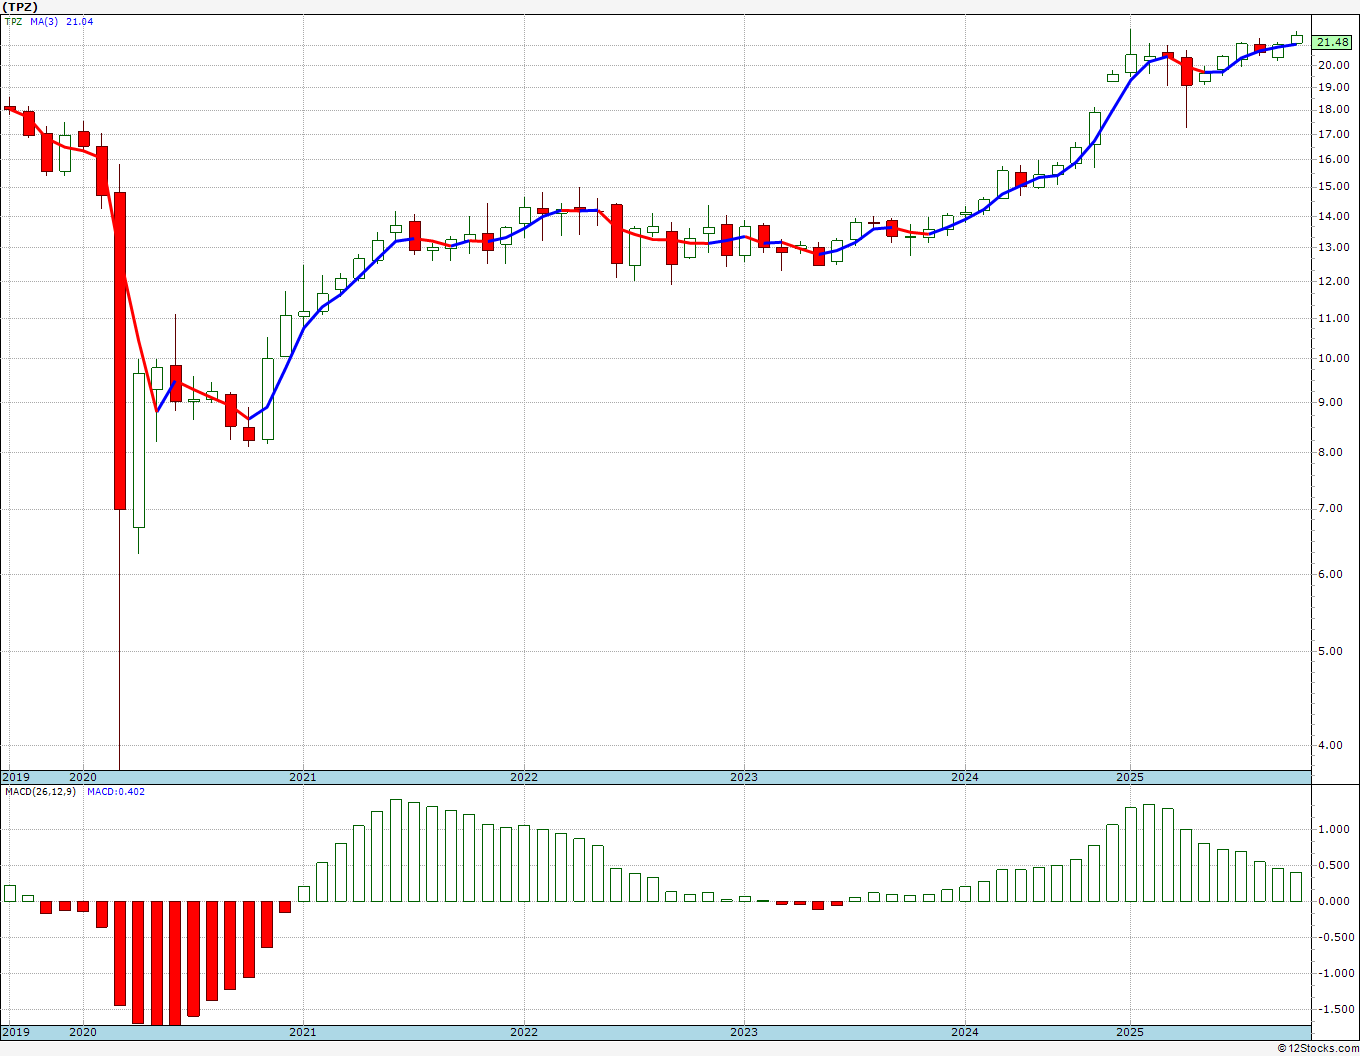Viewport: 1360px width, 1056px height.
Task: Click the 2019 label under the price chart
Action: pos(16,777)
